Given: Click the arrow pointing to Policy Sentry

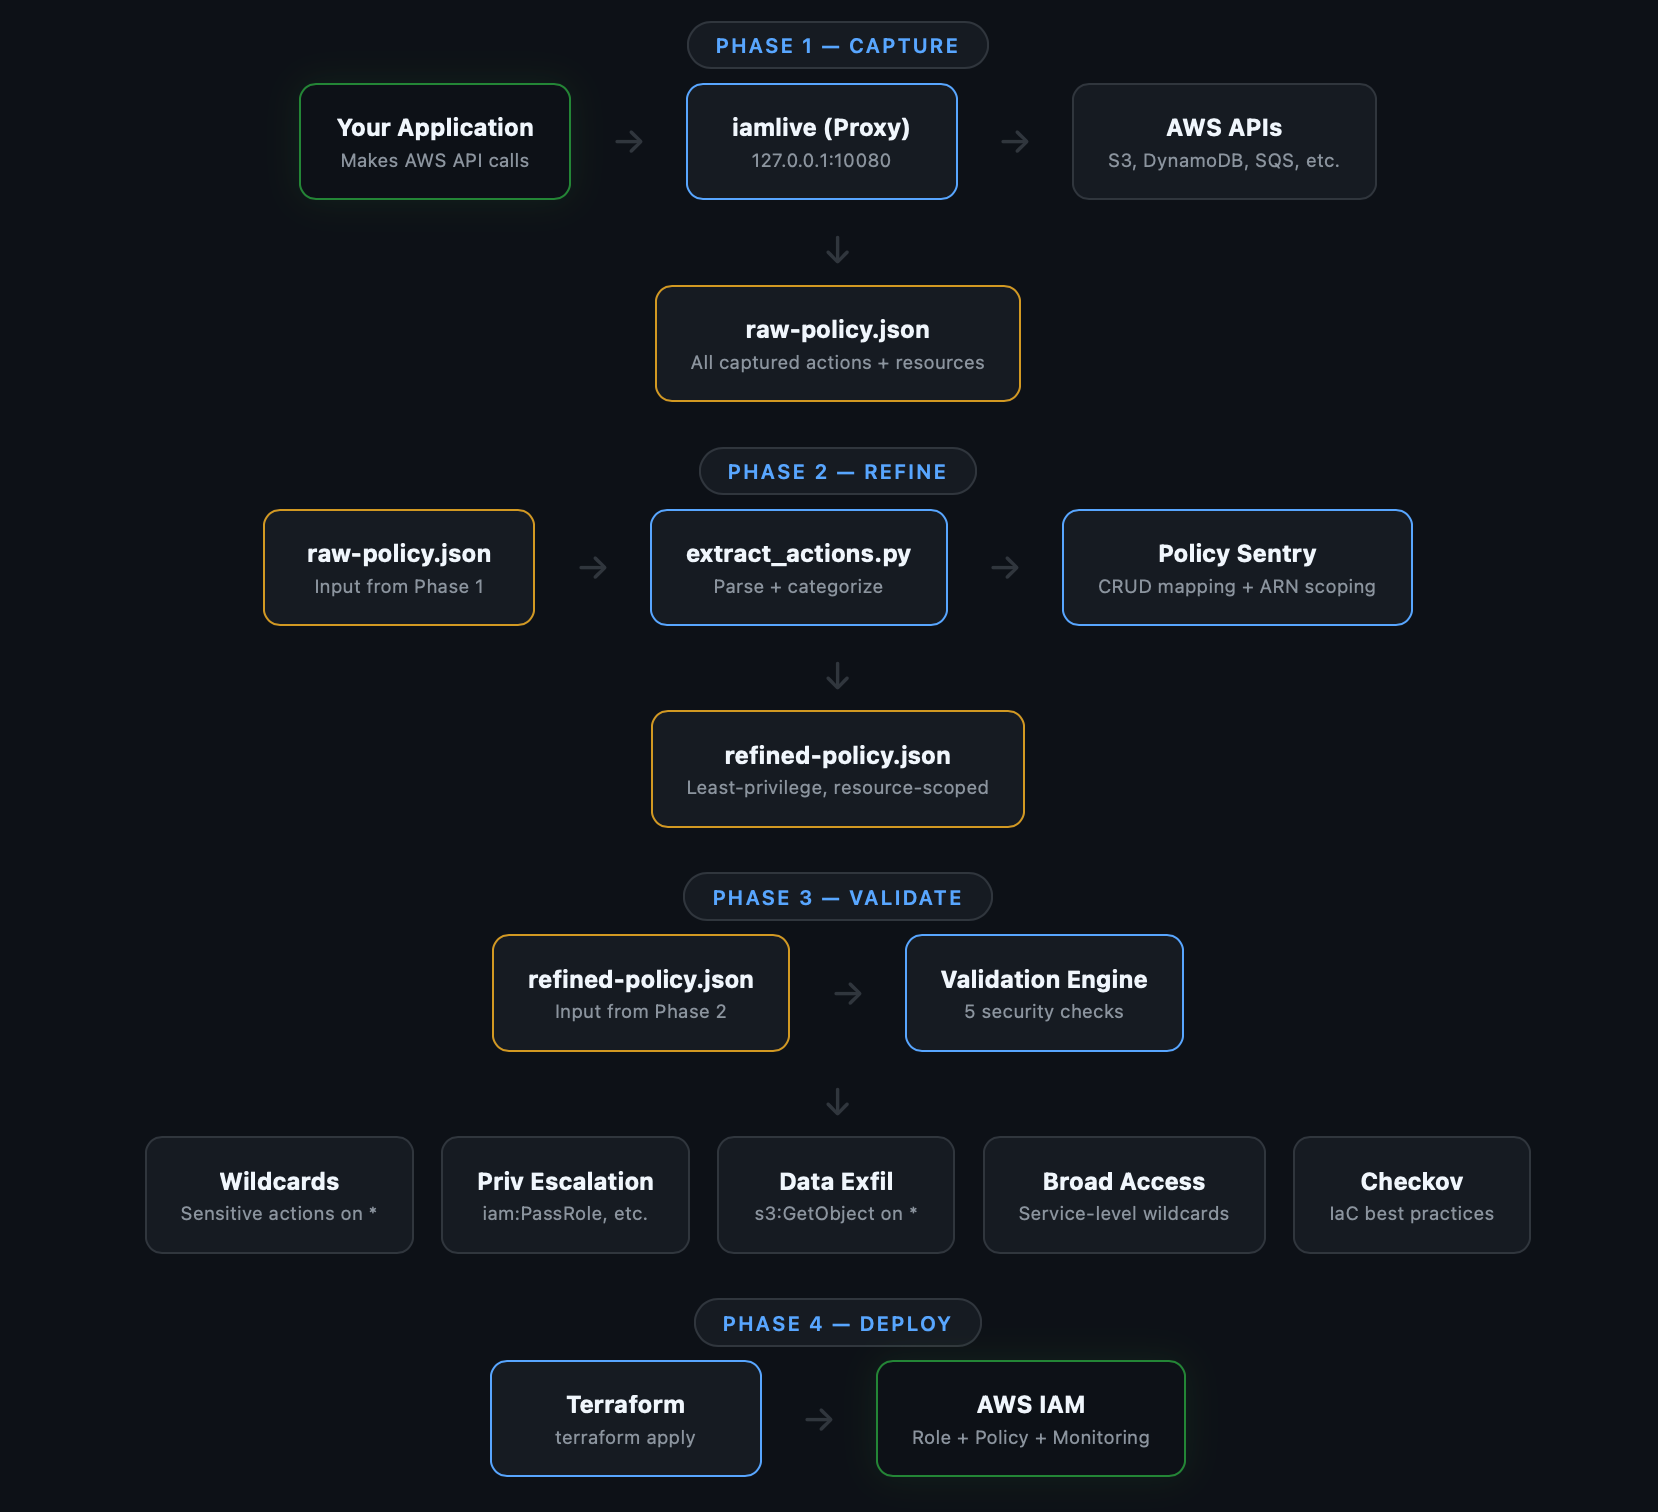Looking at the screenshot, I should point(1005,568).
